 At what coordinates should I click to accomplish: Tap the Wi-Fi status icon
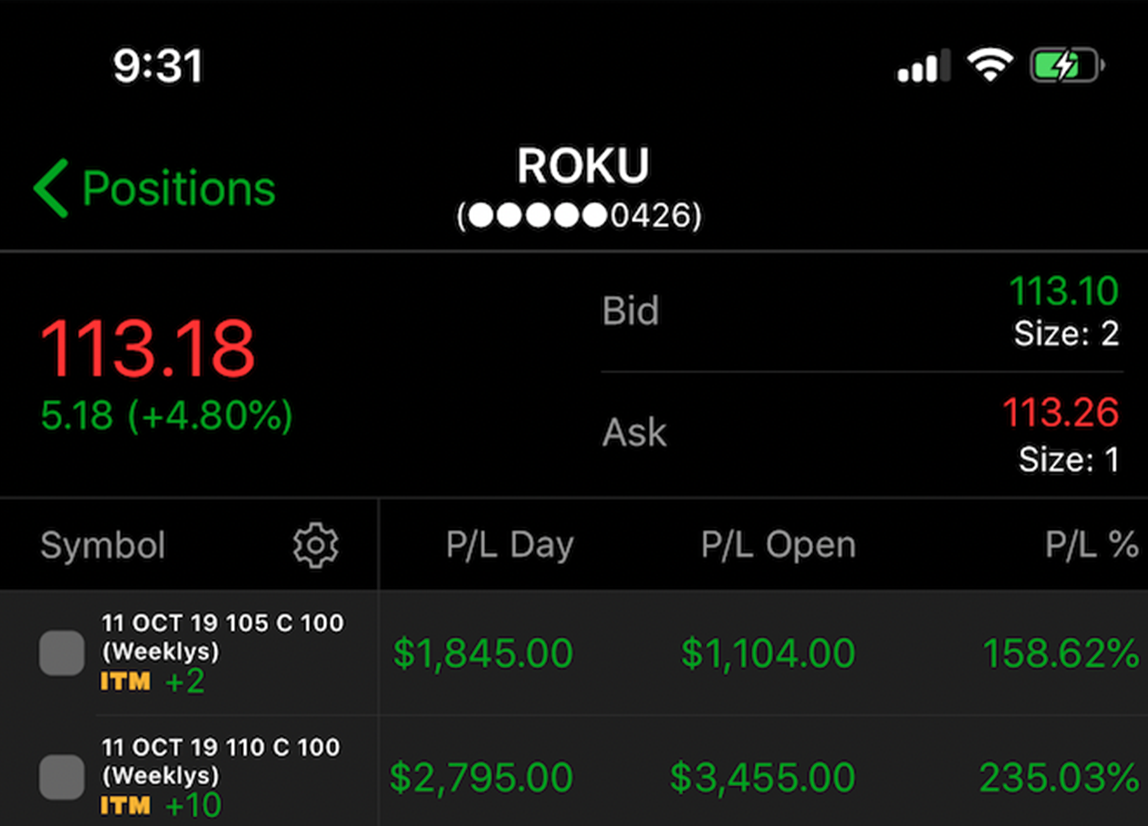click(x=990, y=65)
